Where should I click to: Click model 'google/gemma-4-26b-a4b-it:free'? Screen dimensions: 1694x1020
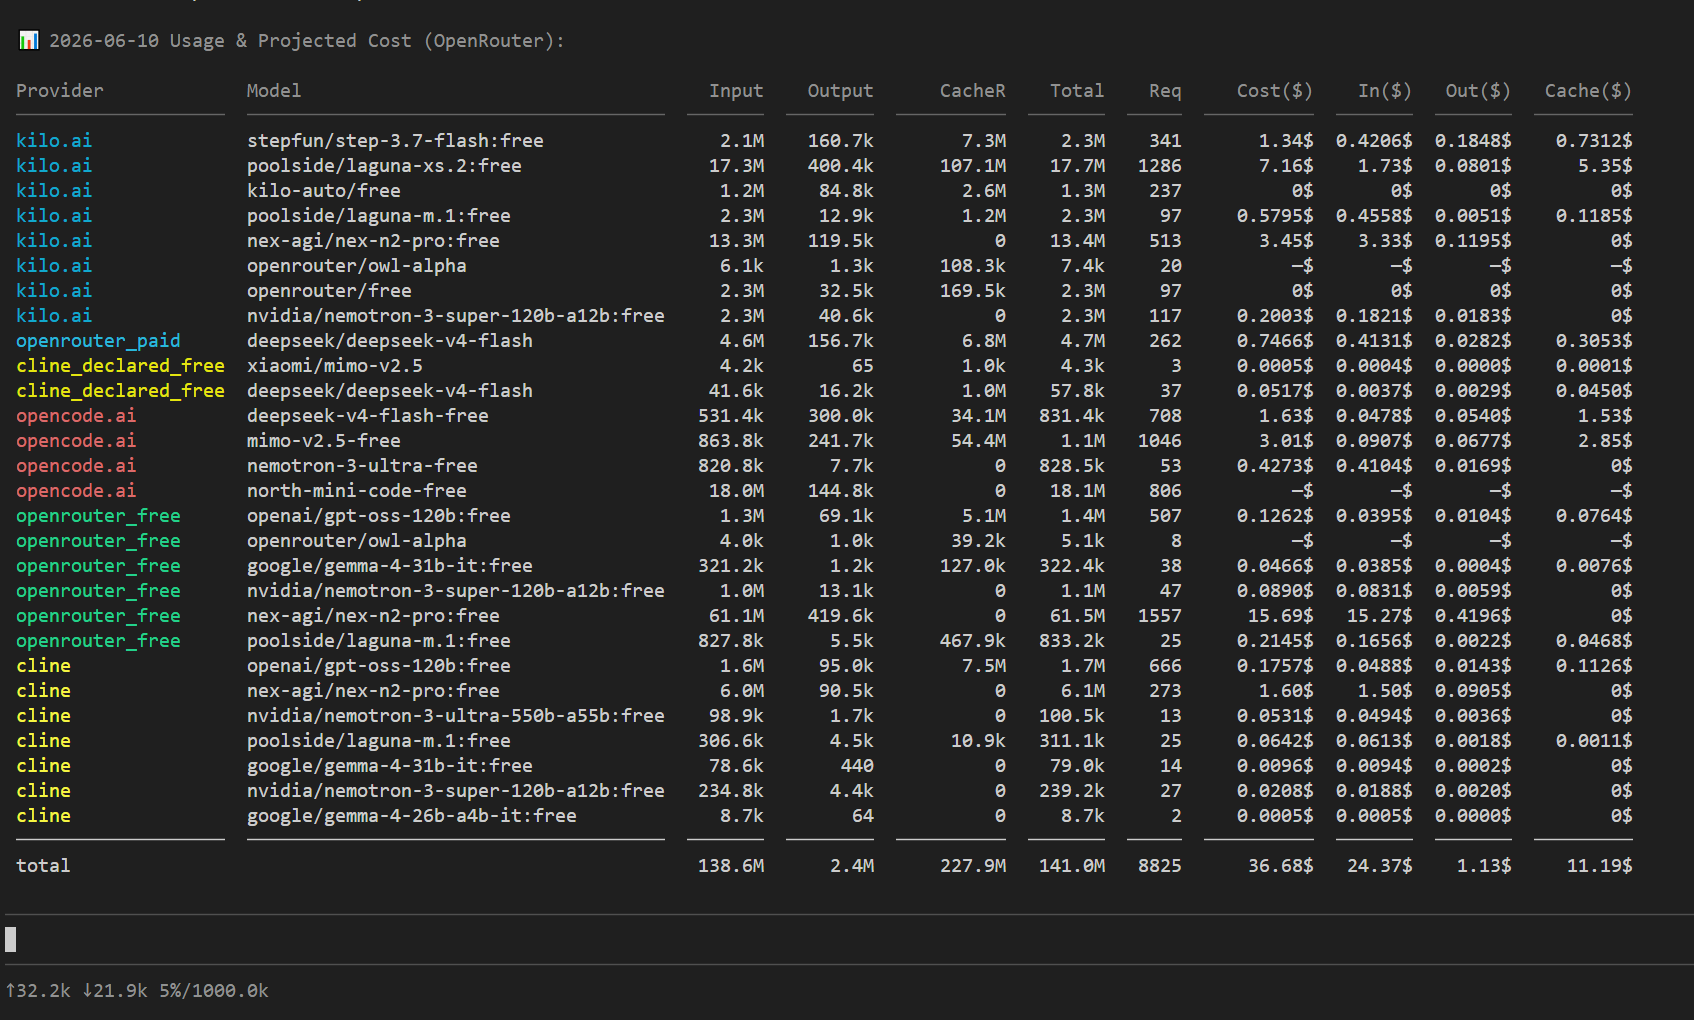412,816
